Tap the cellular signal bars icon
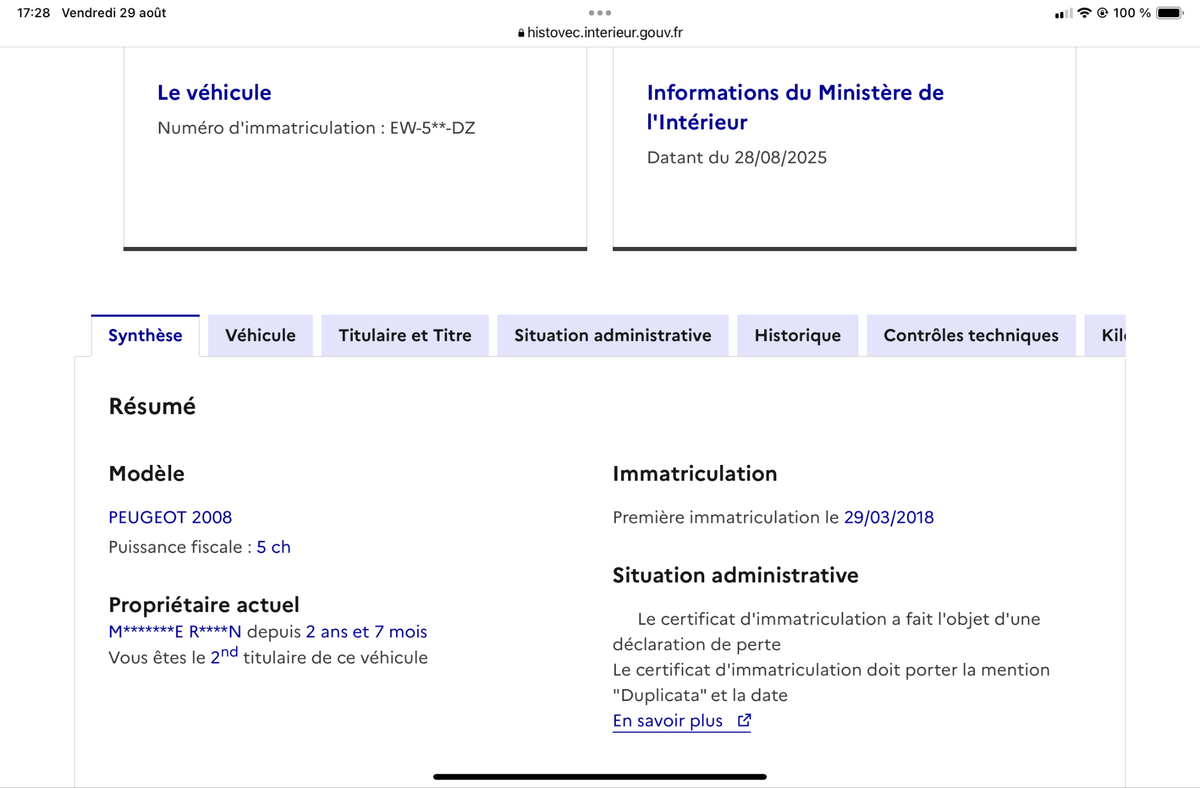The height and width of the screenshot is (788, 1200). click(x=1064, y=13)
